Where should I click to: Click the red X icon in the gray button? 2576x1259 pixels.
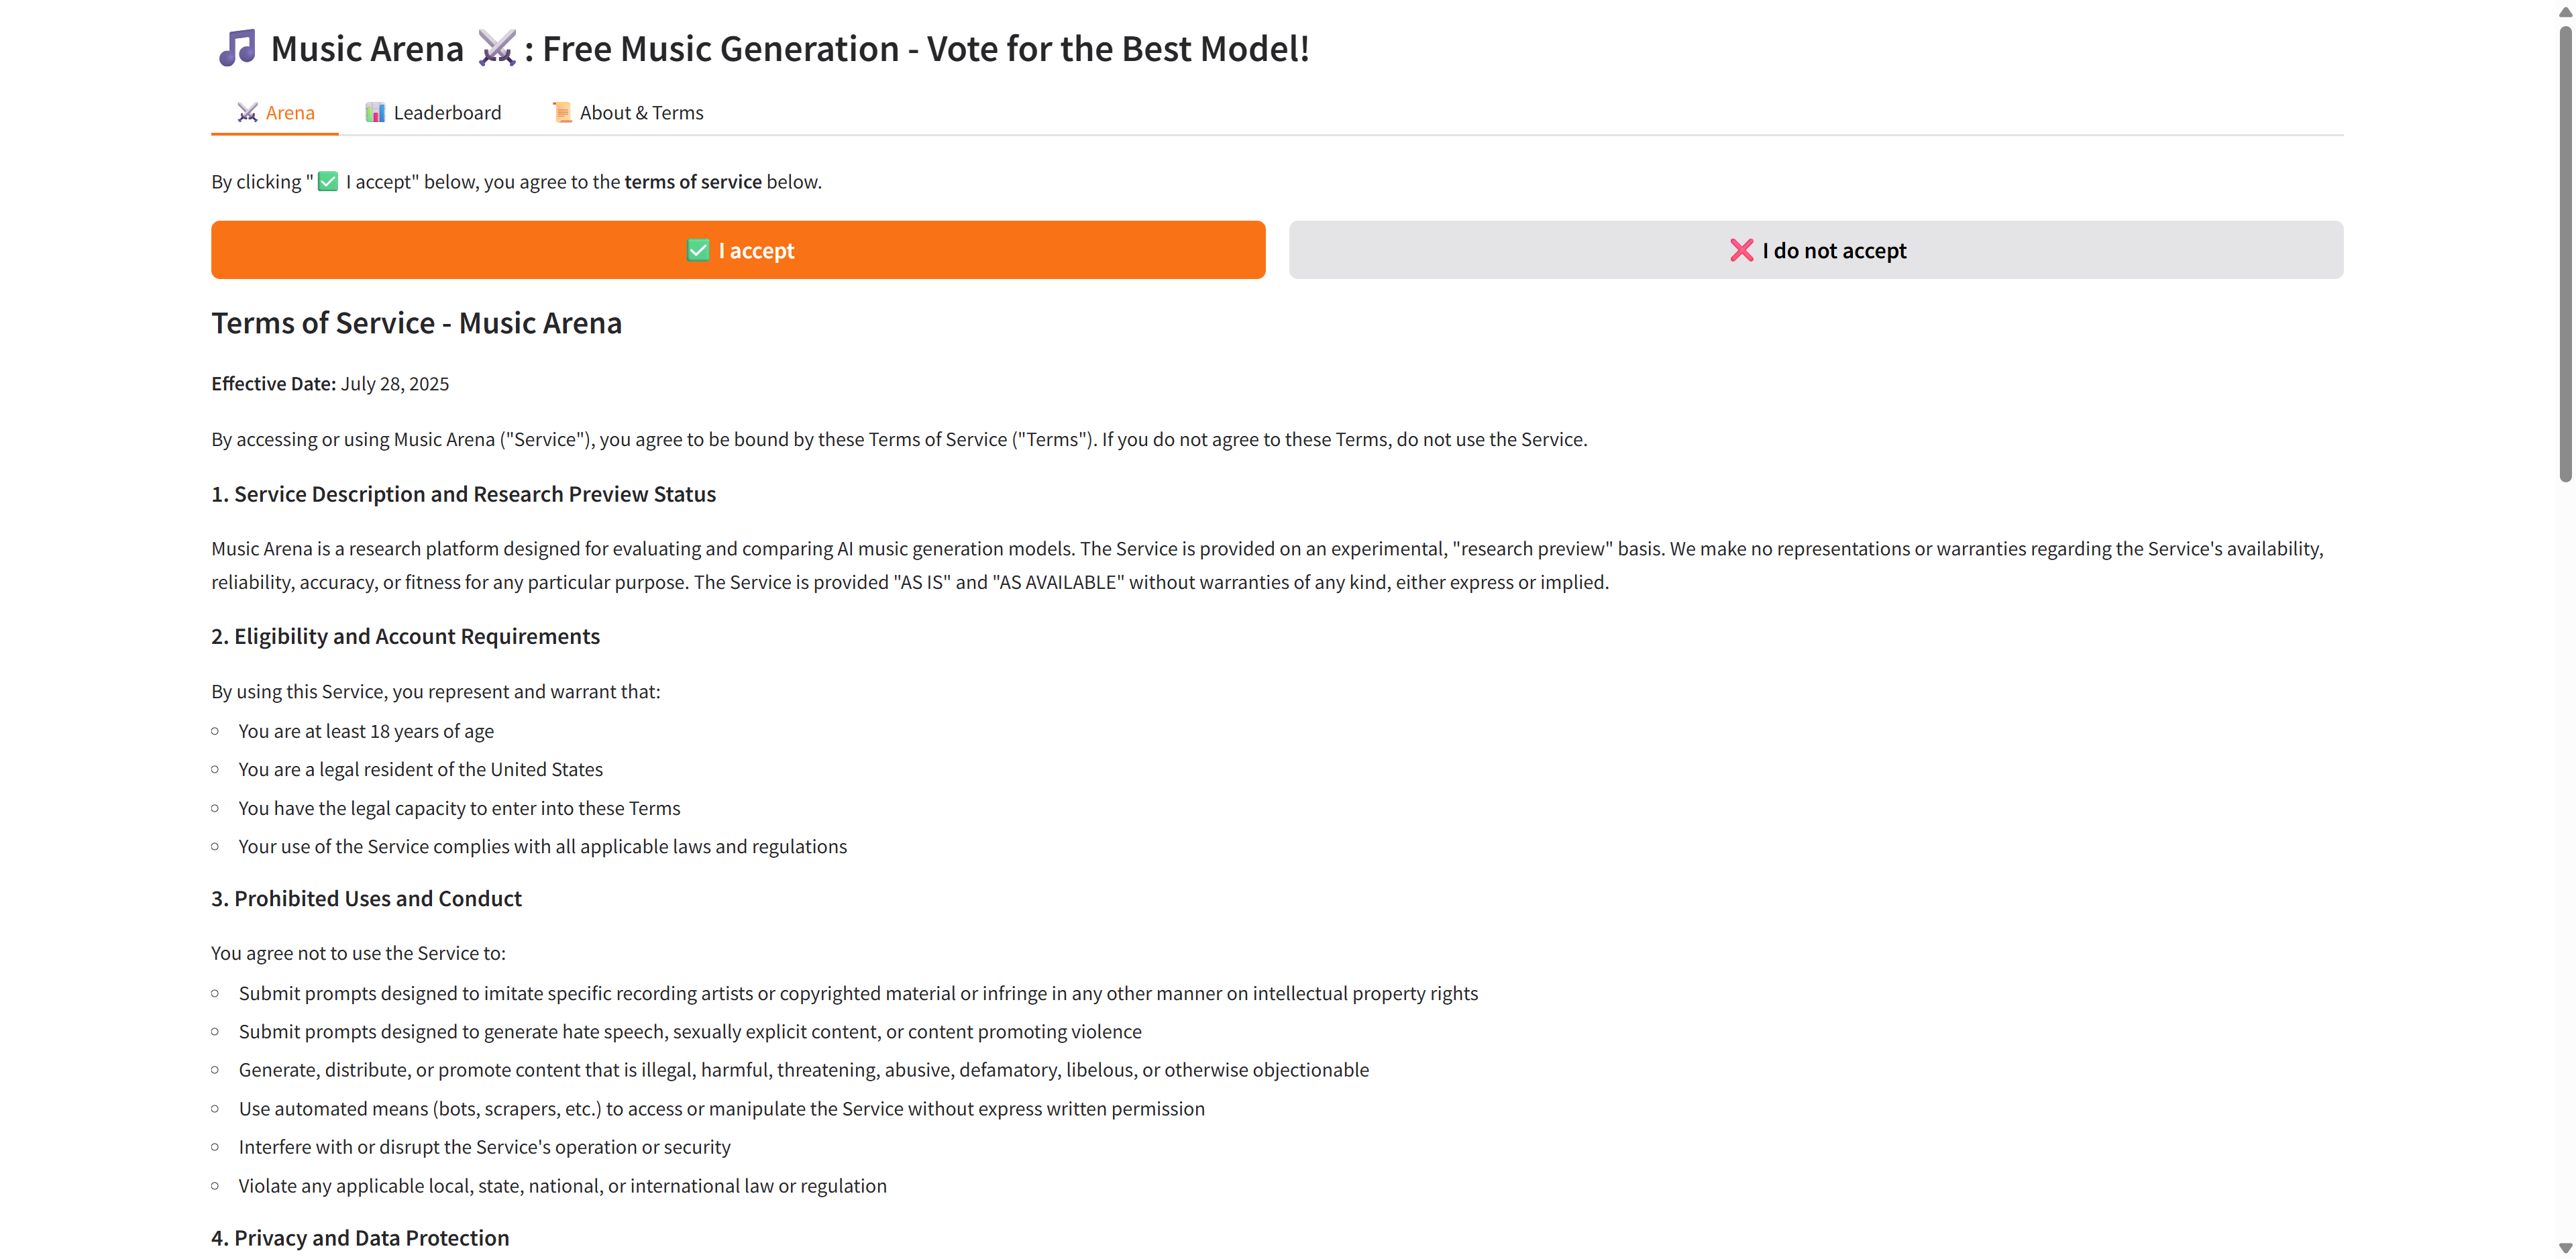coord(1741,250)
